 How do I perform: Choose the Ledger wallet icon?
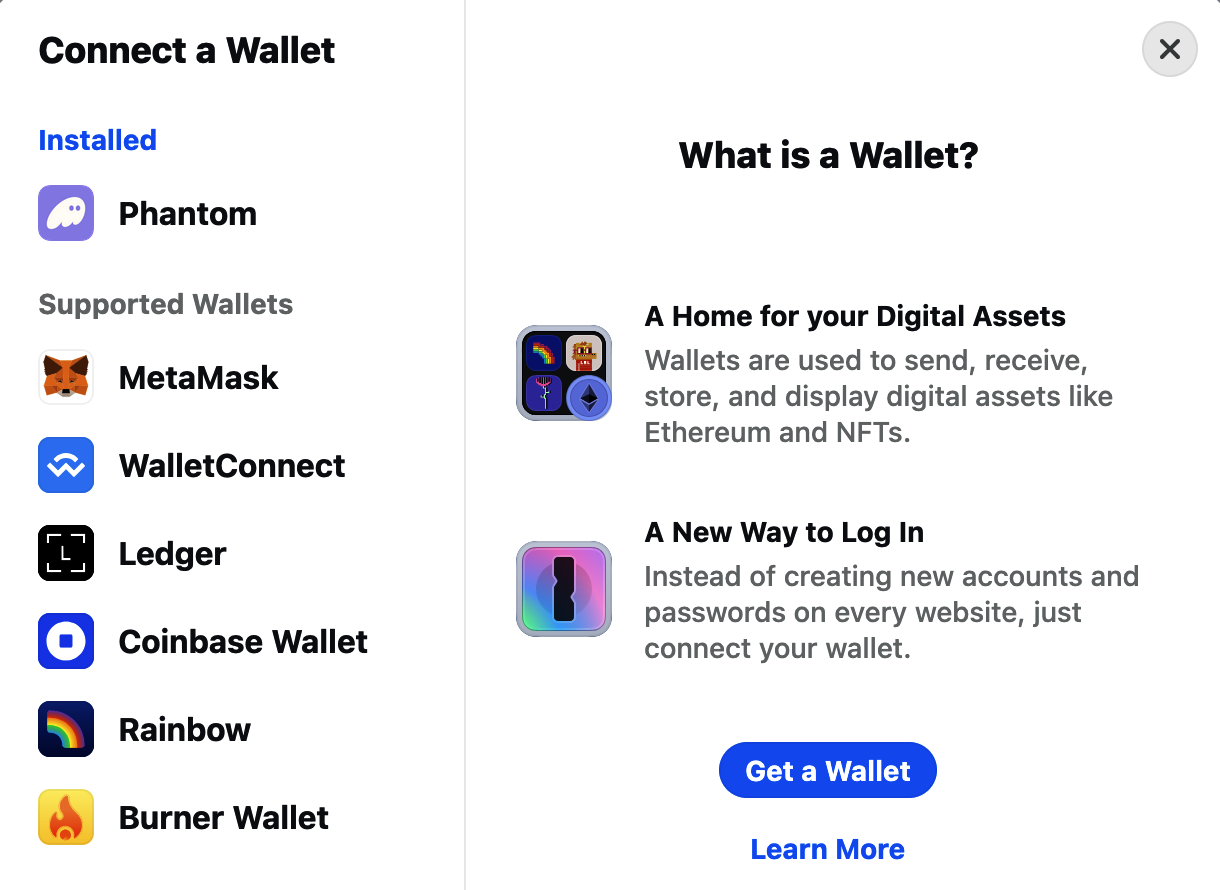[x=65, y=553]
